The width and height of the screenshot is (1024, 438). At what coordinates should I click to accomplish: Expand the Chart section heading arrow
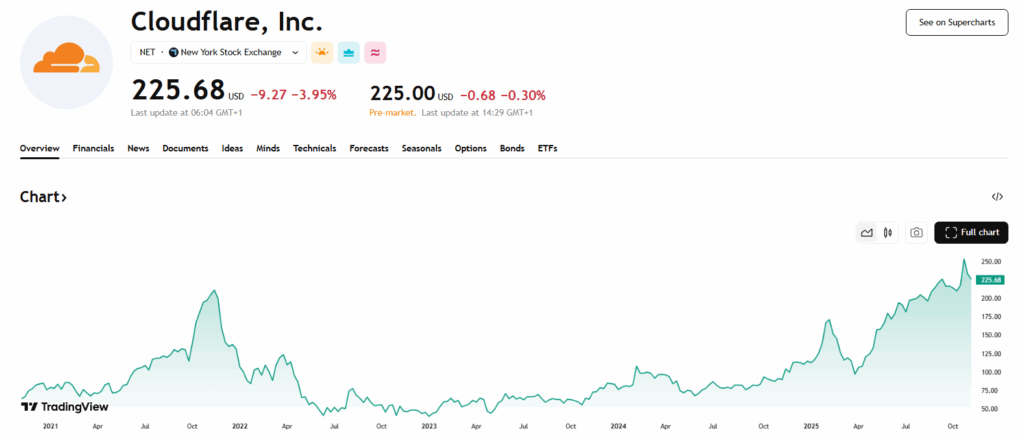click(64, 197)
